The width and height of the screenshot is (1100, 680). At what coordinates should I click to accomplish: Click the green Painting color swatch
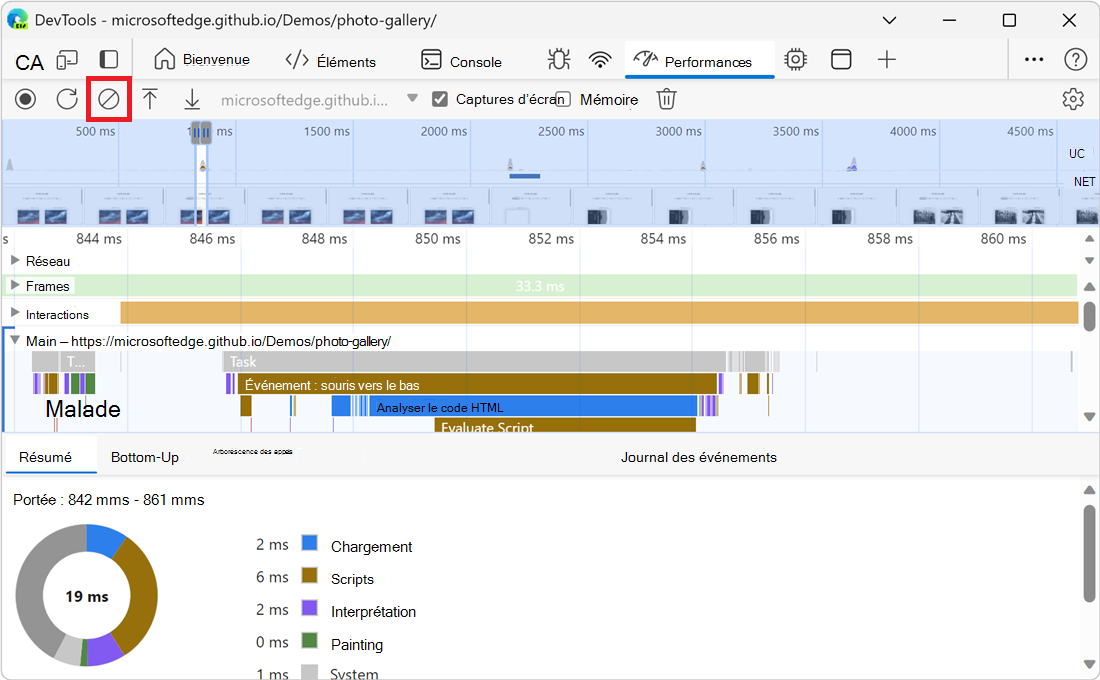(x=309, y=641)
